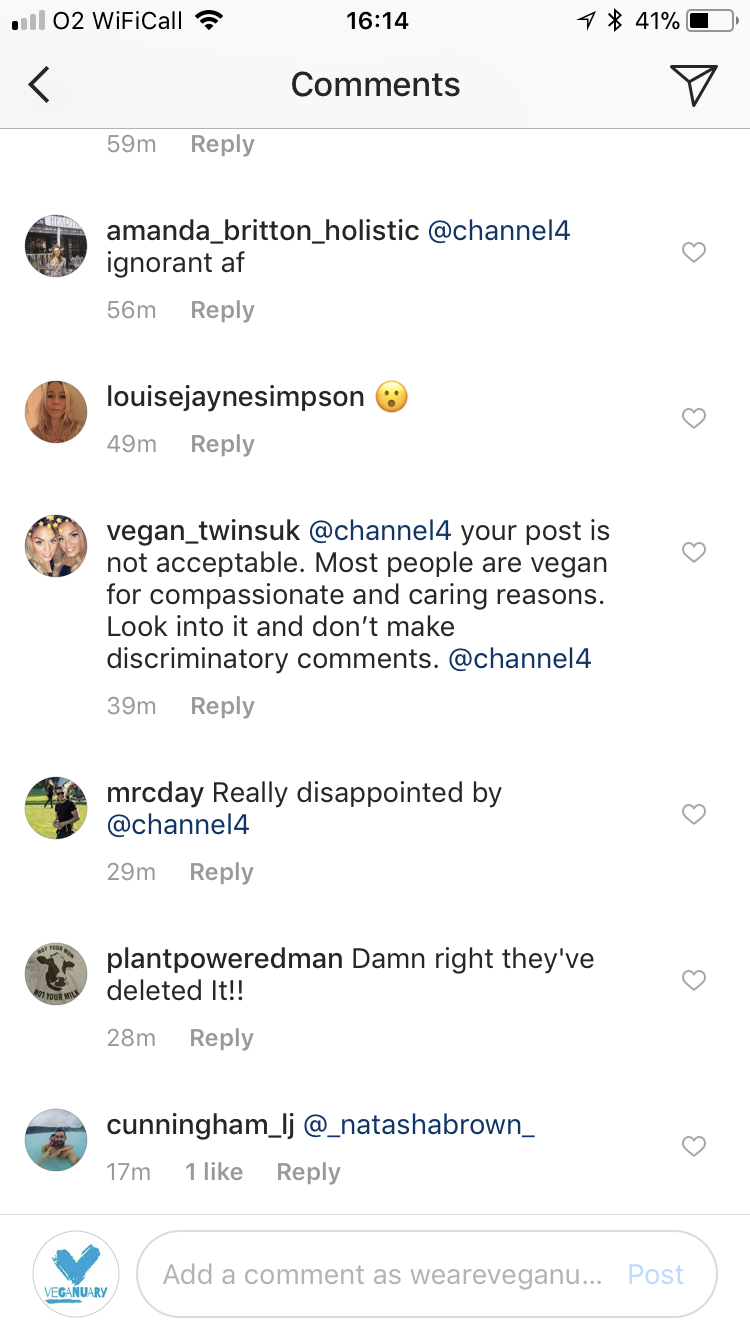
Task: Like mrcday's comment with the heart
Action: click(693, 813)
